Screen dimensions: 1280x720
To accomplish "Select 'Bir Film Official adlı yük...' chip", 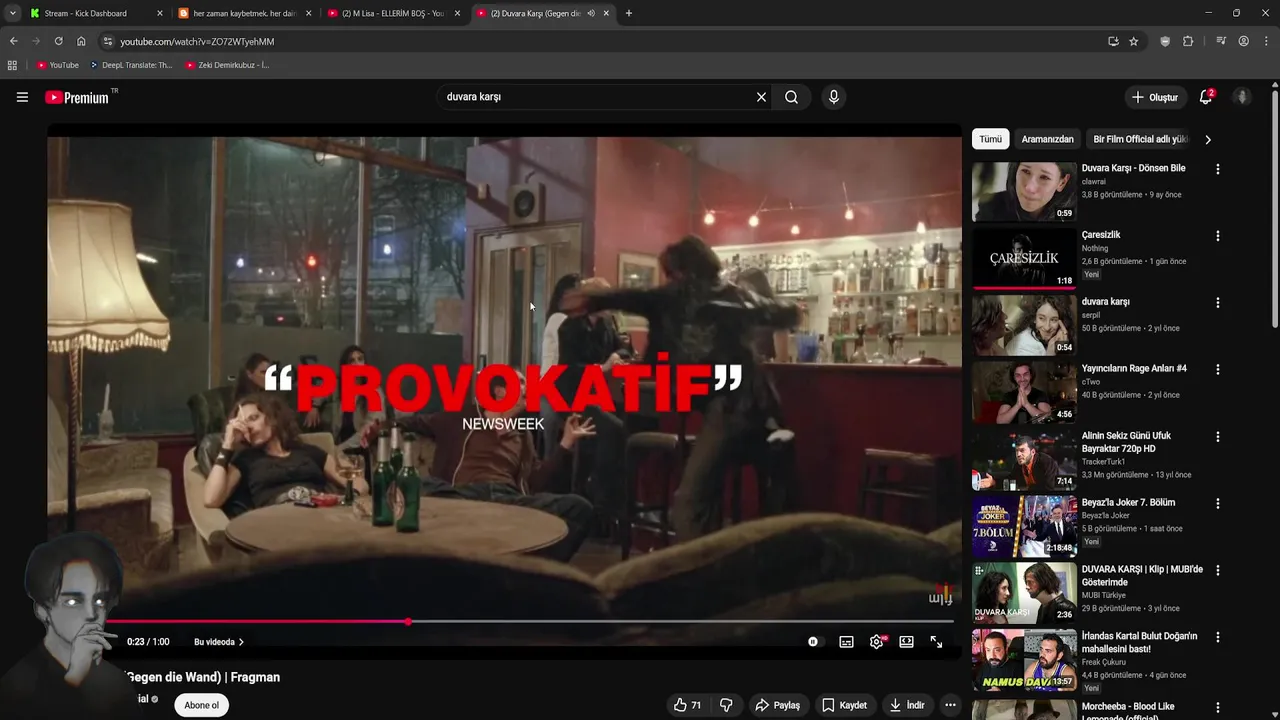I will [x=1139, y=139].
